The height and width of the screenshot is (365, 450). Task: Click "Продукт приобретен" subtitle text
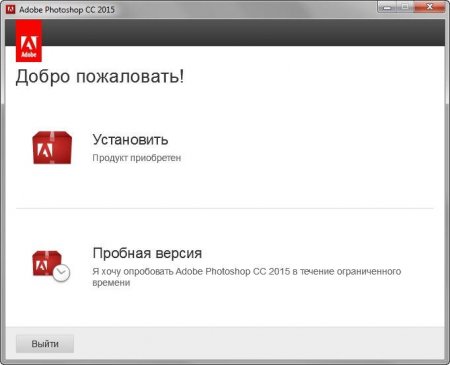137,158
